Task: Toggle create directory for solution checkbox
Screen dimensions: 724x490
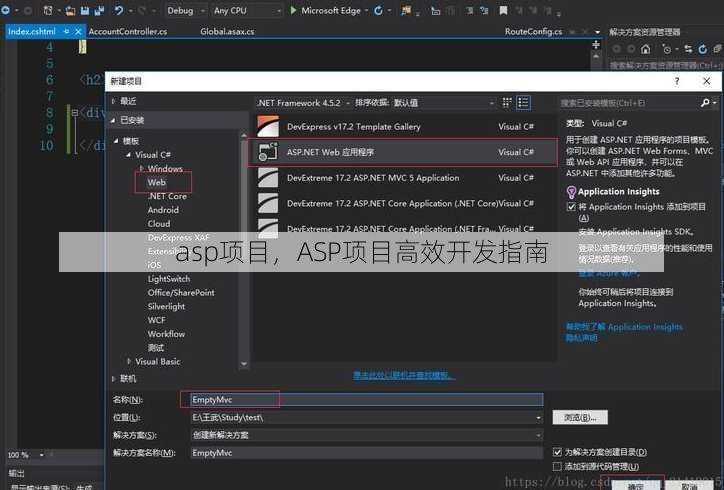Action: (557, 452)
